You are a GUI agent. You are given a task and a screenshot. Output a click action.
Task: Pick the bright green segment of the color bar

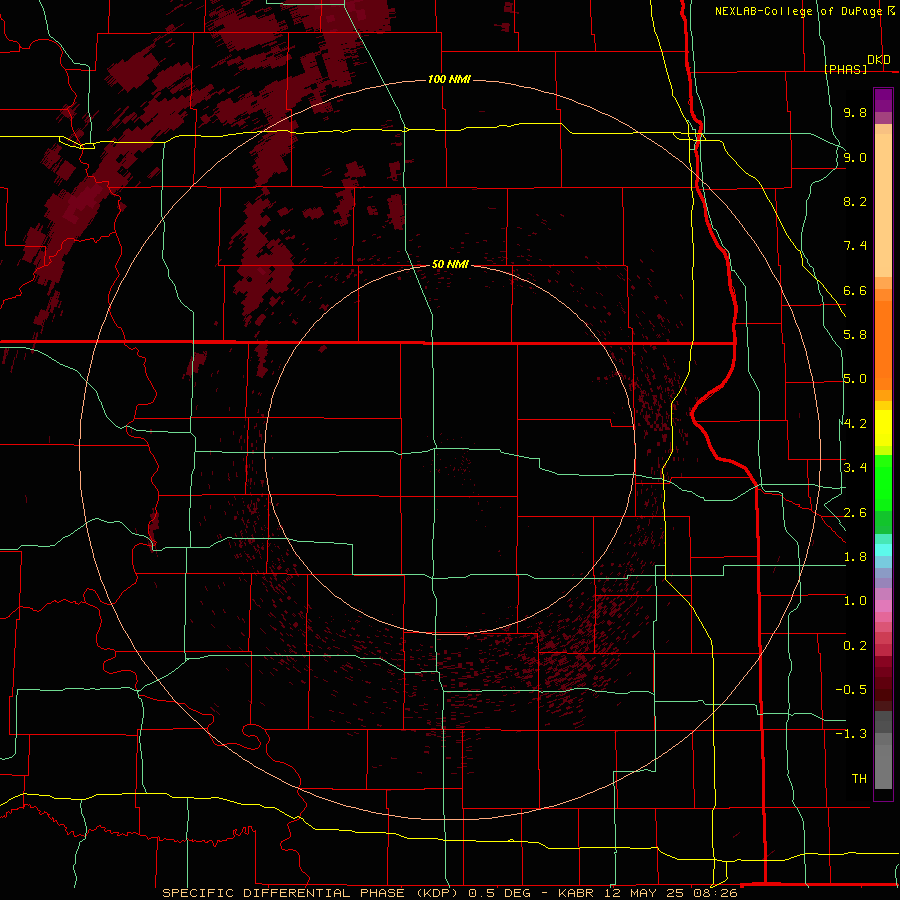(883, 482)
